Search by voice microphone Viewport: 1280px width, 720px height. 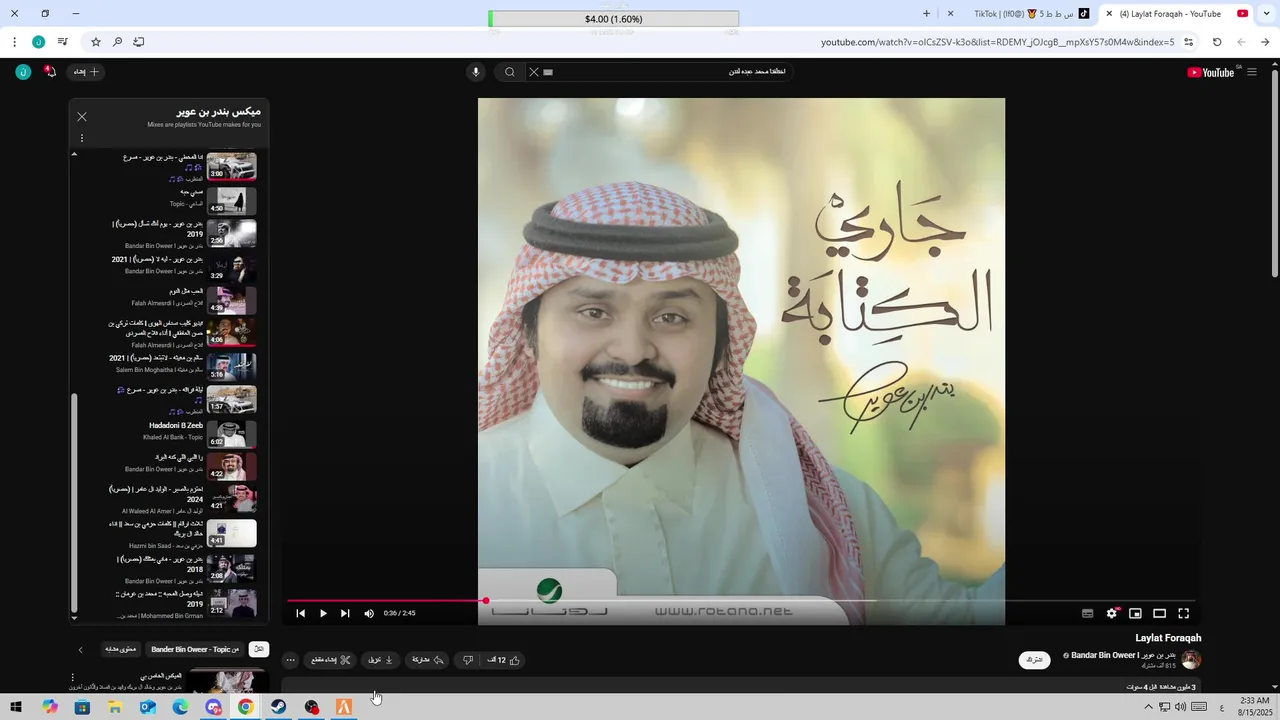pos(476,72)
